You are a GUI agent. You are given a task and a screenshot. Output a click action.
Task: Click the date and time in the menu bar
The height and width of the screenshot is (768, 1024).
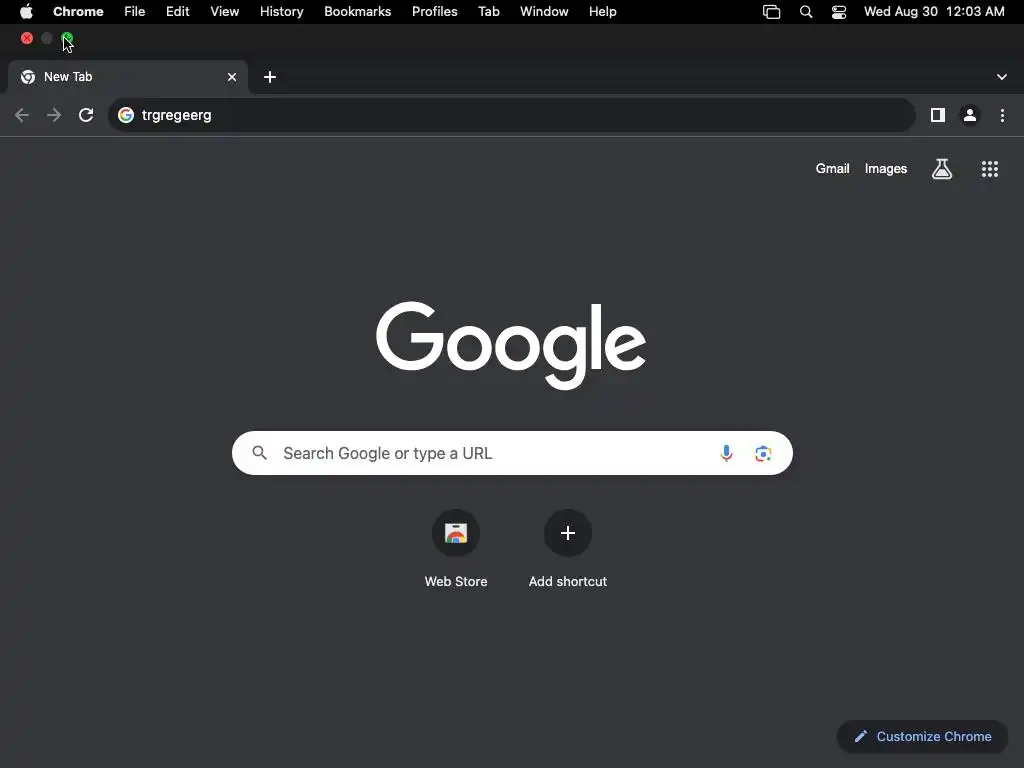pyautogui.click(x=934, y=12)
